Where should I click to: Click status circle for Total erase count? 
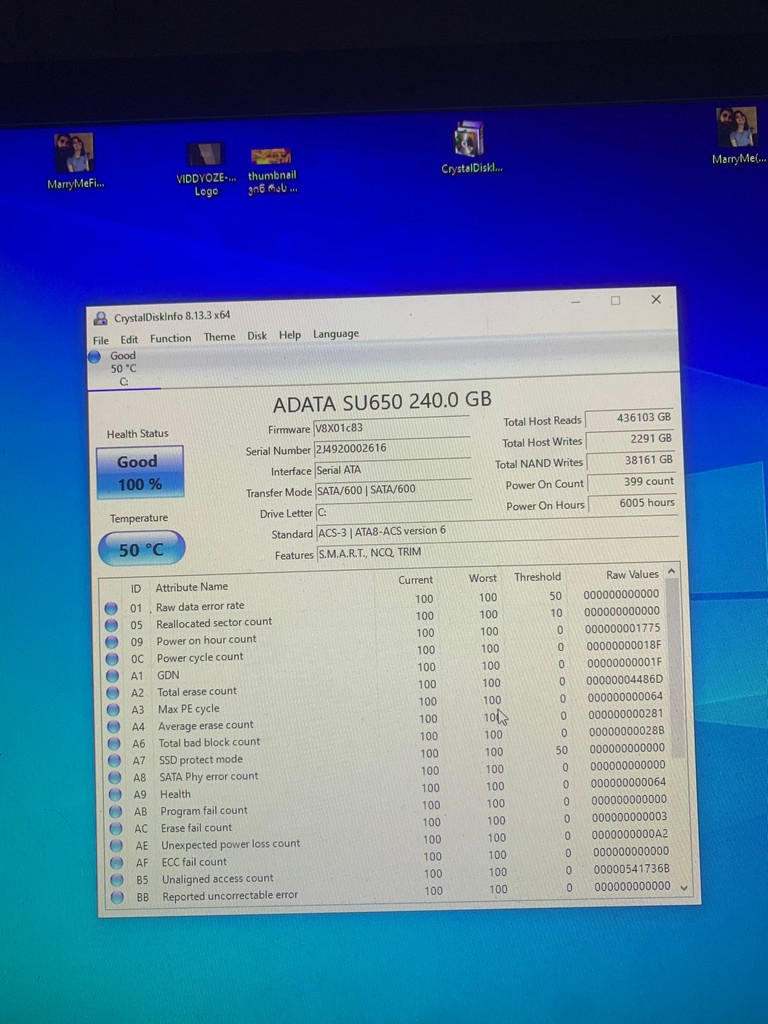tap(113, 693)
